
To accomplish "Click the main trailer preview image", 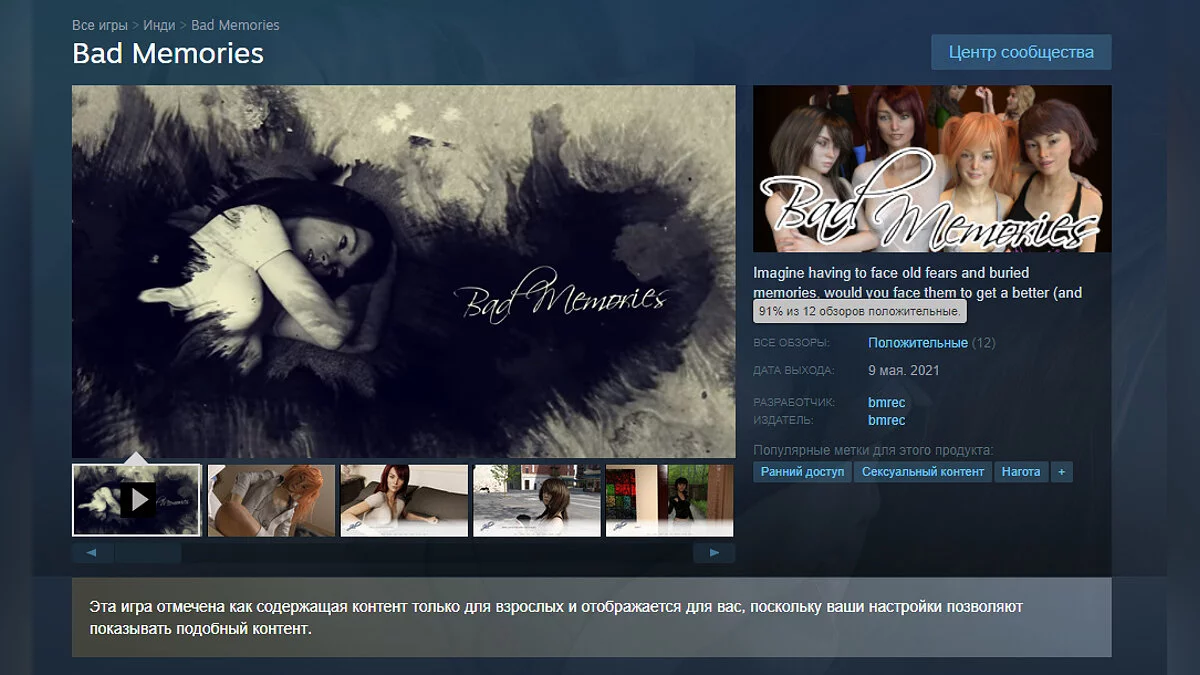I will pos(404,271).
